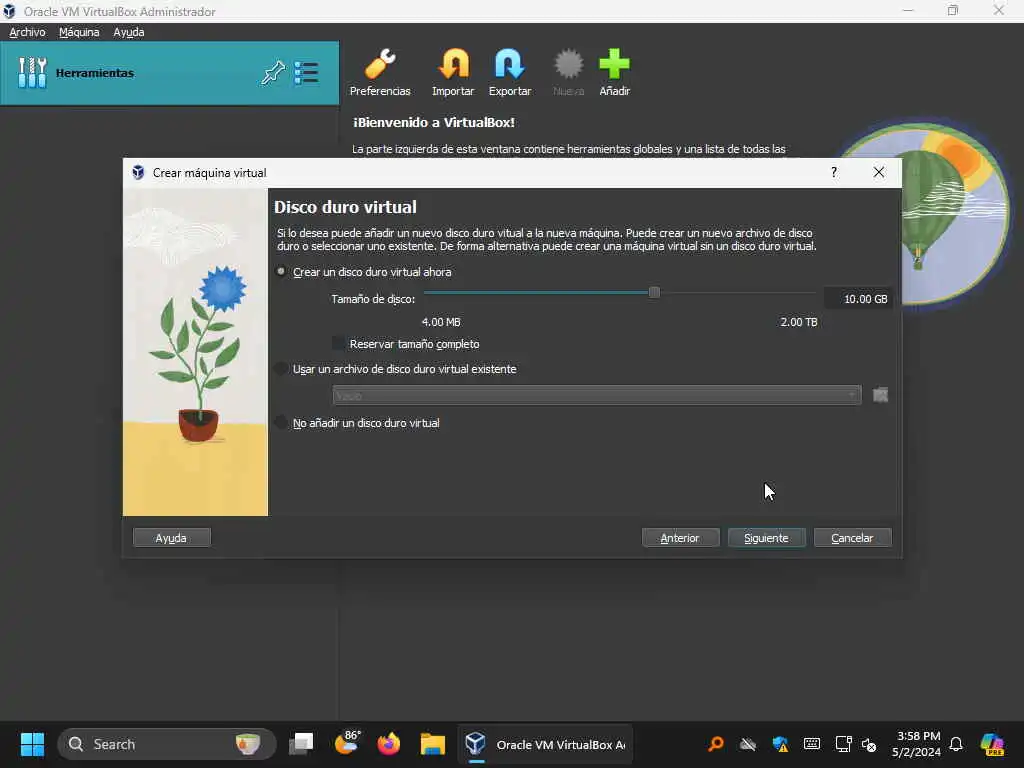Open the Archivo menu
The image size is (1024, 768).
pyautogui.click(x=27, y=32)
